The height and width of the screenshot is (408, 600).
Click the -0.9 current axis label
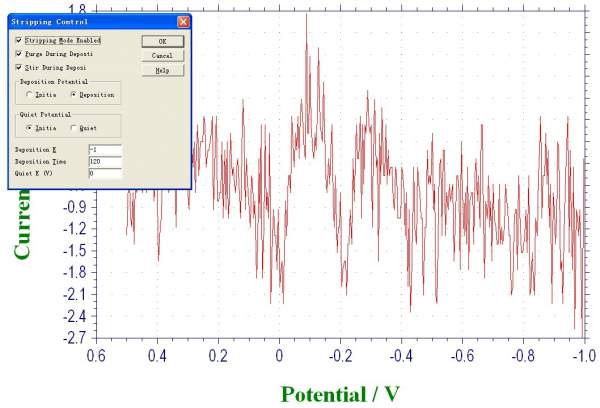tap(75, 207)
